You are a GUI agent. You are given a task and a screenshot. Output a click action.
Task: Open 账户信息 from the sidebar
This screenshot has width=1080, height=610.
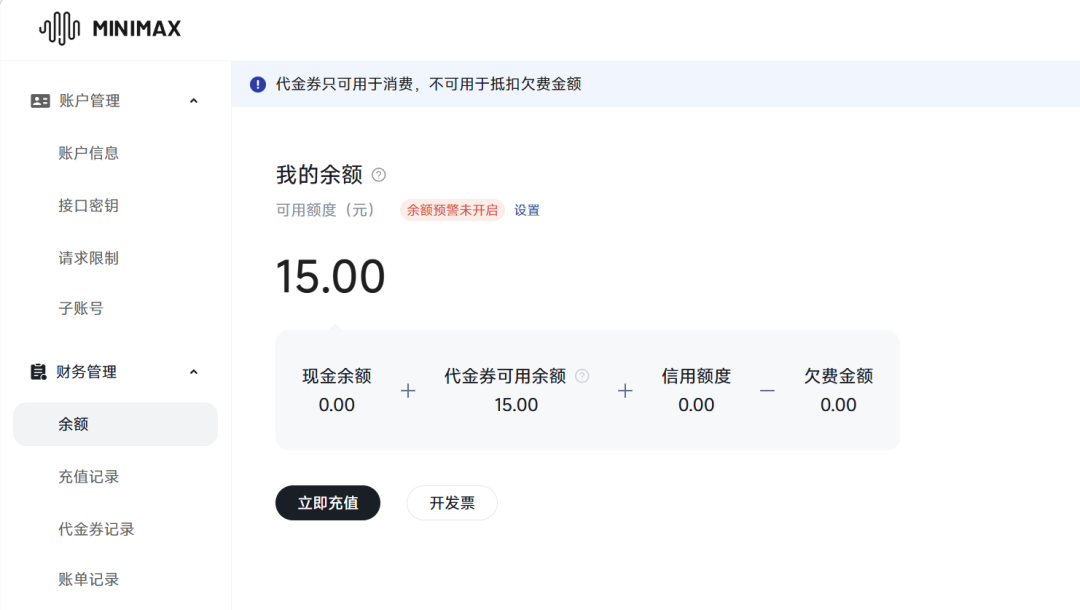89,152
